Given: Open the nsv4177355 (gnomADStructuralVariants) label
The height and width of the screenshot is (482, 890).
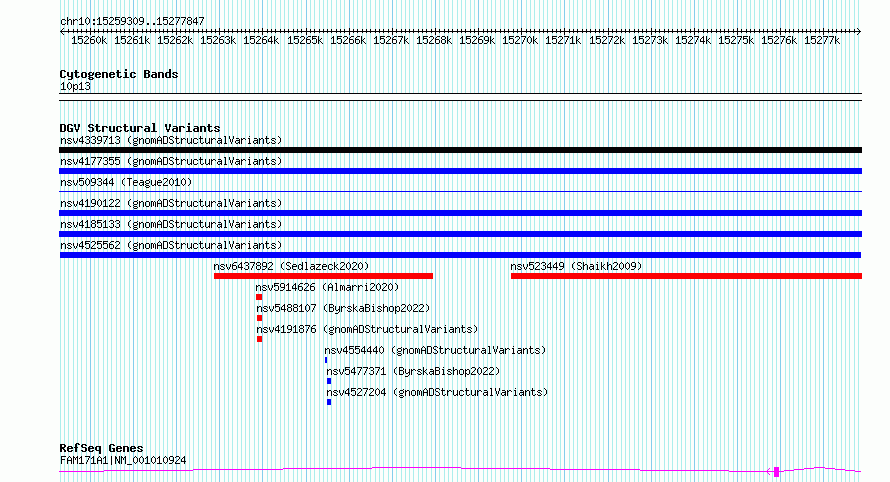Looking at the screenshot, I should (x=171, y=161).
